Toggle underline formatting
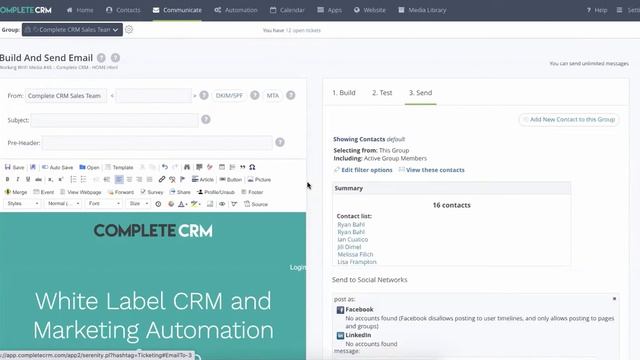Viewport: 640px width, 360px height. coord(28,180)
